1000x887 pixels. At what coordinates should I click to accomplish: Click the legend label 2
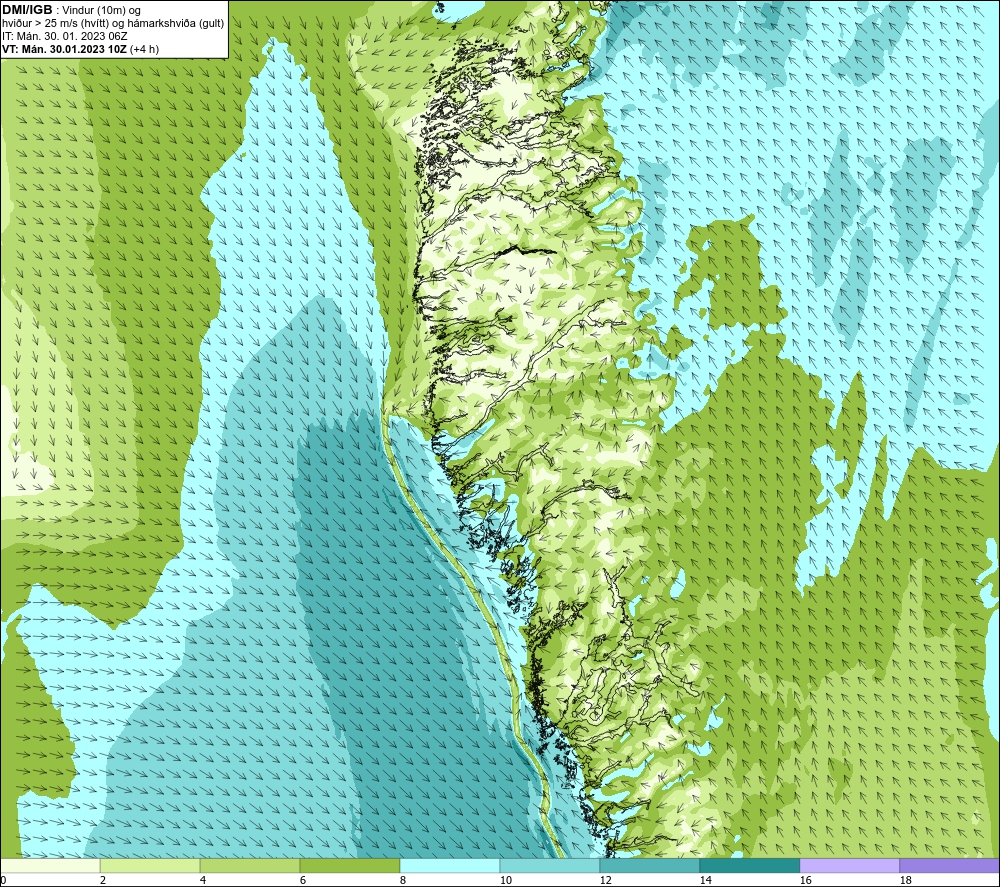[103, 880]
